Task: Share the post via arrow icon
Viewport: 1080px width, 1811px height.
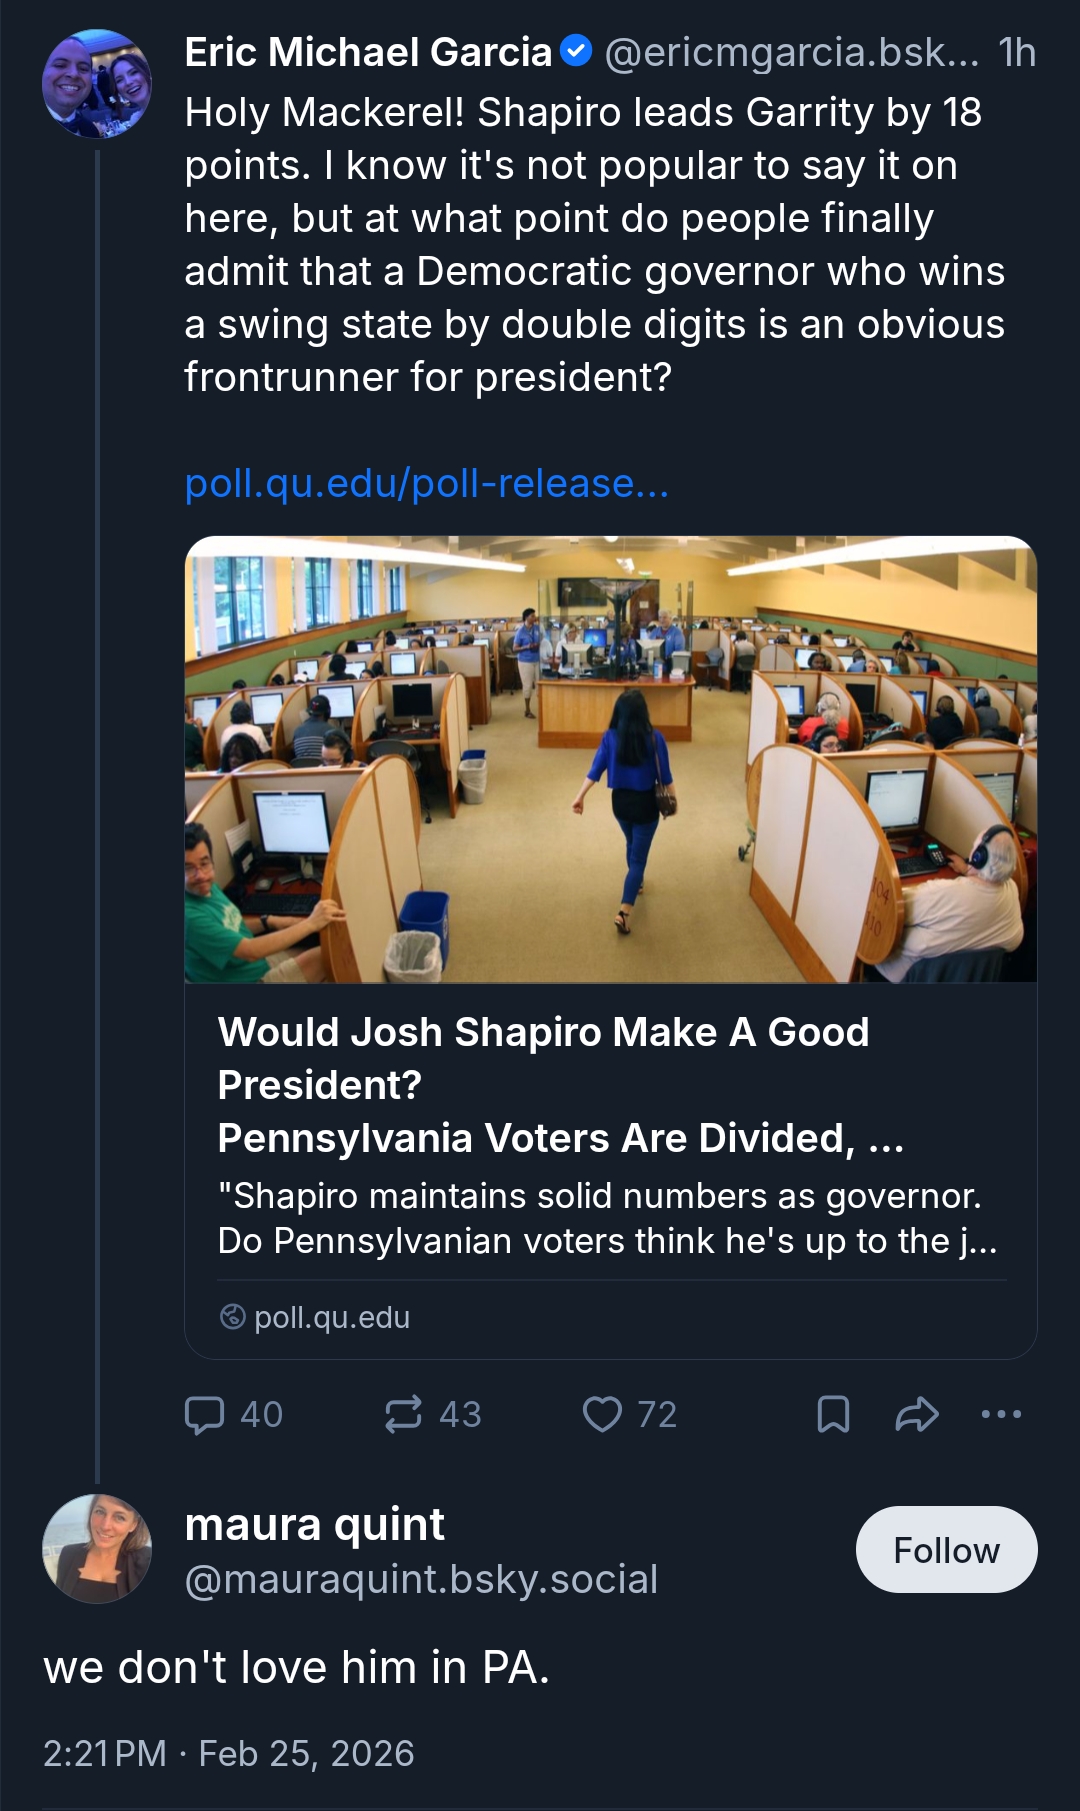Action: pos(916,1415)
